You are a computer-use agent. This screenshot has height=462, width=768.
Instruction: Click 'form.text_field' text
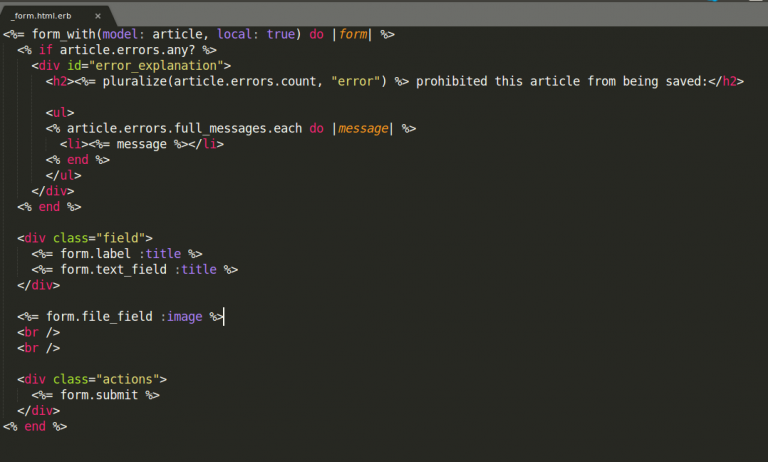(113, 269)
